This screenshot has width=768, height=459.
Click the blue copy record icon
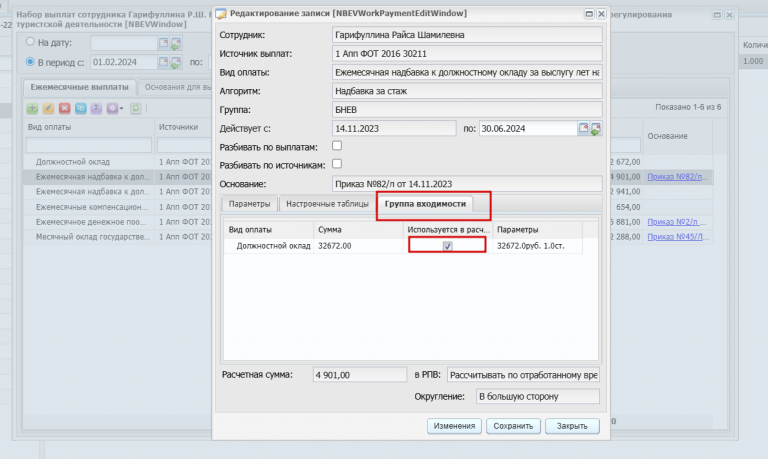(x=81, y=108)
